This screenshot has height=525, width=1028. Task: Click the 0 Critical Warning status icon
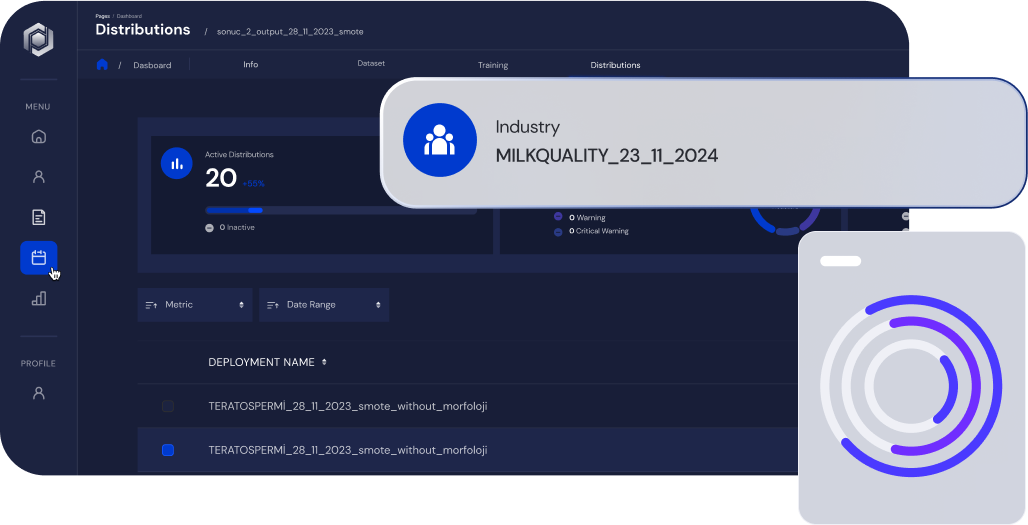tap(558, 231)
